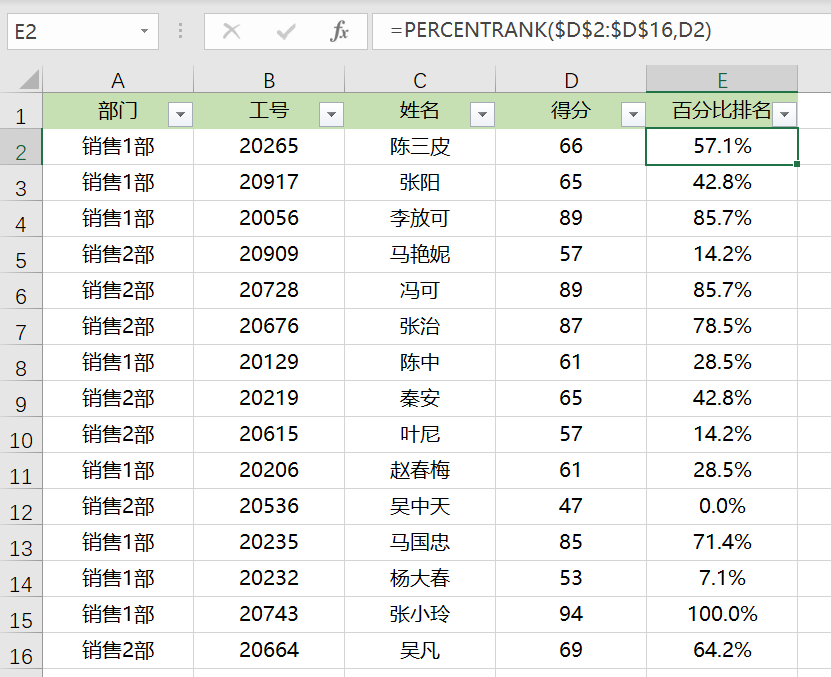This screenshot has height=677, width=831.
Task: Select cell with name 叶尼
Action: [x=420, y=435]
